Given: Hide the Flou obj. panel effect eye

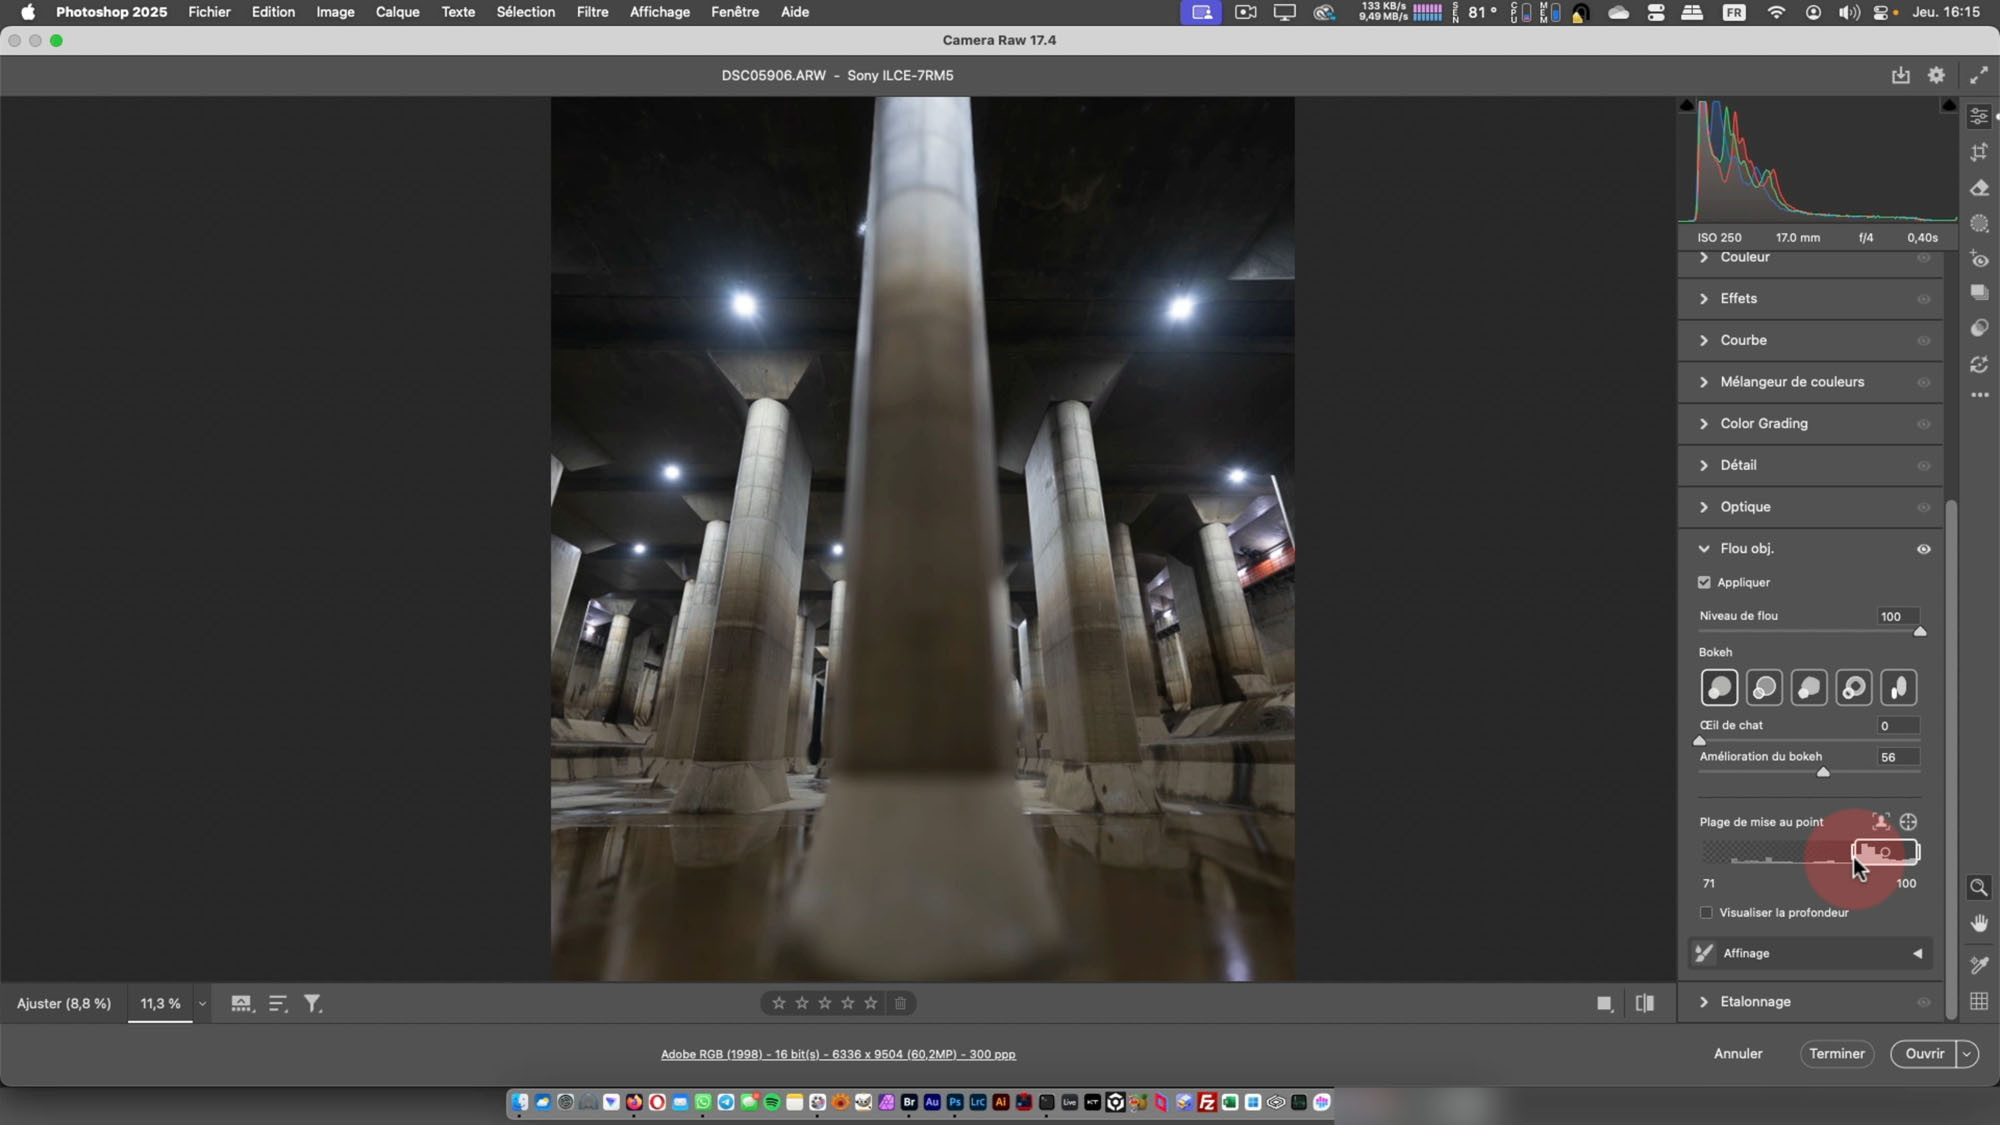Looking at the screenshot, I should click(x=1923, y=549).
